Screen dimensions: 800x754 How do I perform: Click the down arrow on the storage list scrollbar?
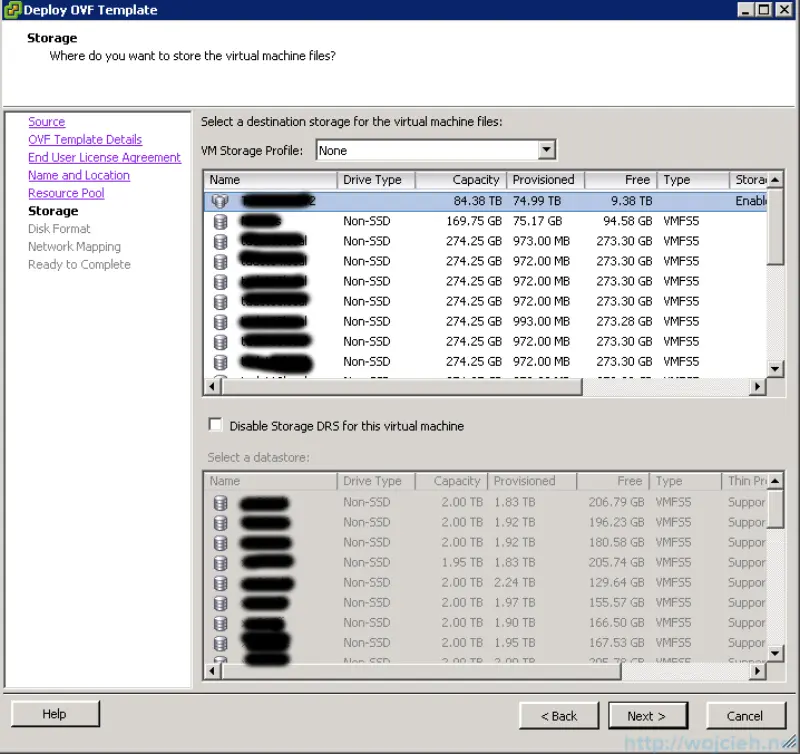[x=775, y=368]
